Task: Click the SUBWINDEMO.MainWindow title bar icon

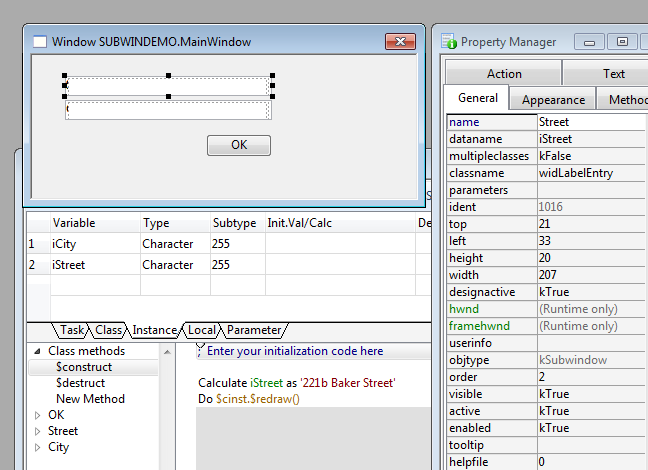Action: coord(40,42)
